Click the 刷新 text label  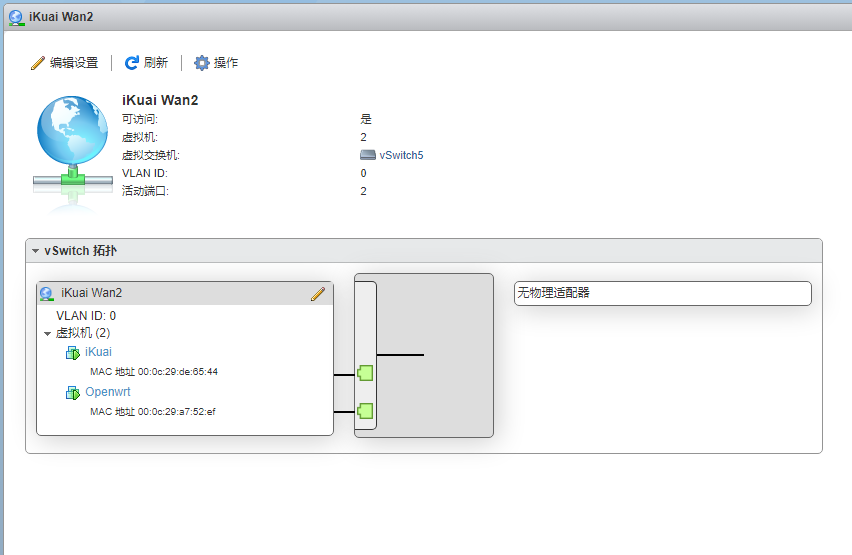coord(156,63)
